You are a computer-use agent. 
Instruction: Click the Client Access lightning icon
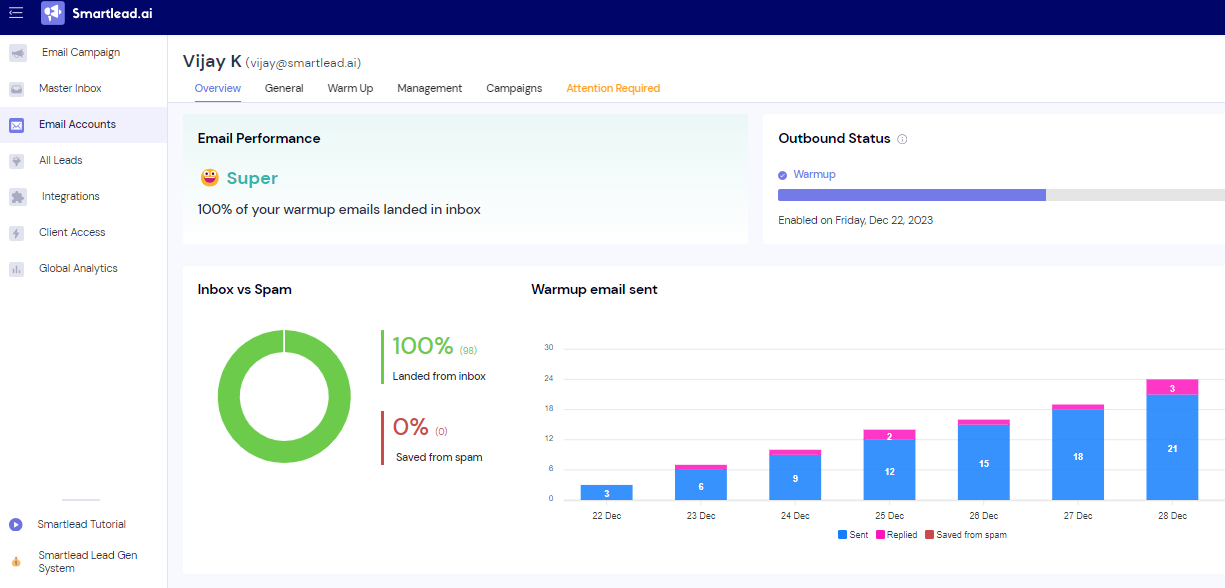pyautogui.click(x=17, y=233)
